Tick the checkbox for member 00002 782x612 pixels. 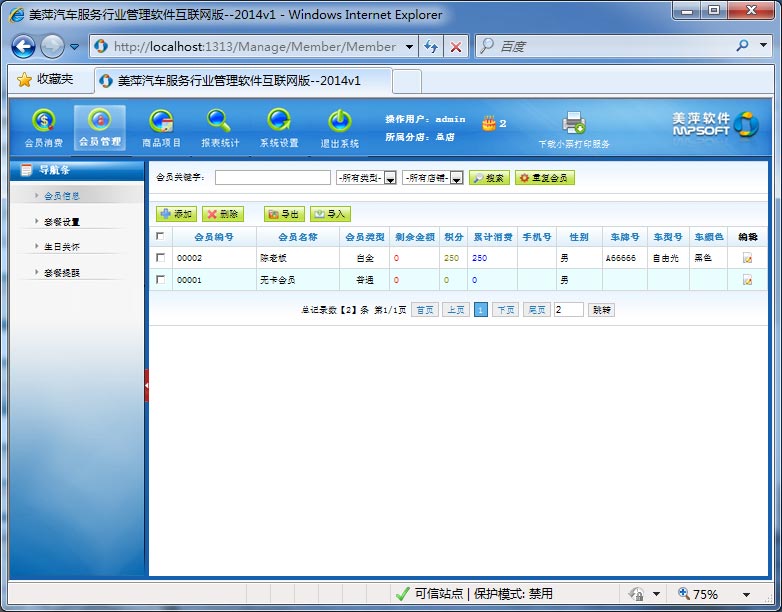pyautogui.click(x=161, y=258)
